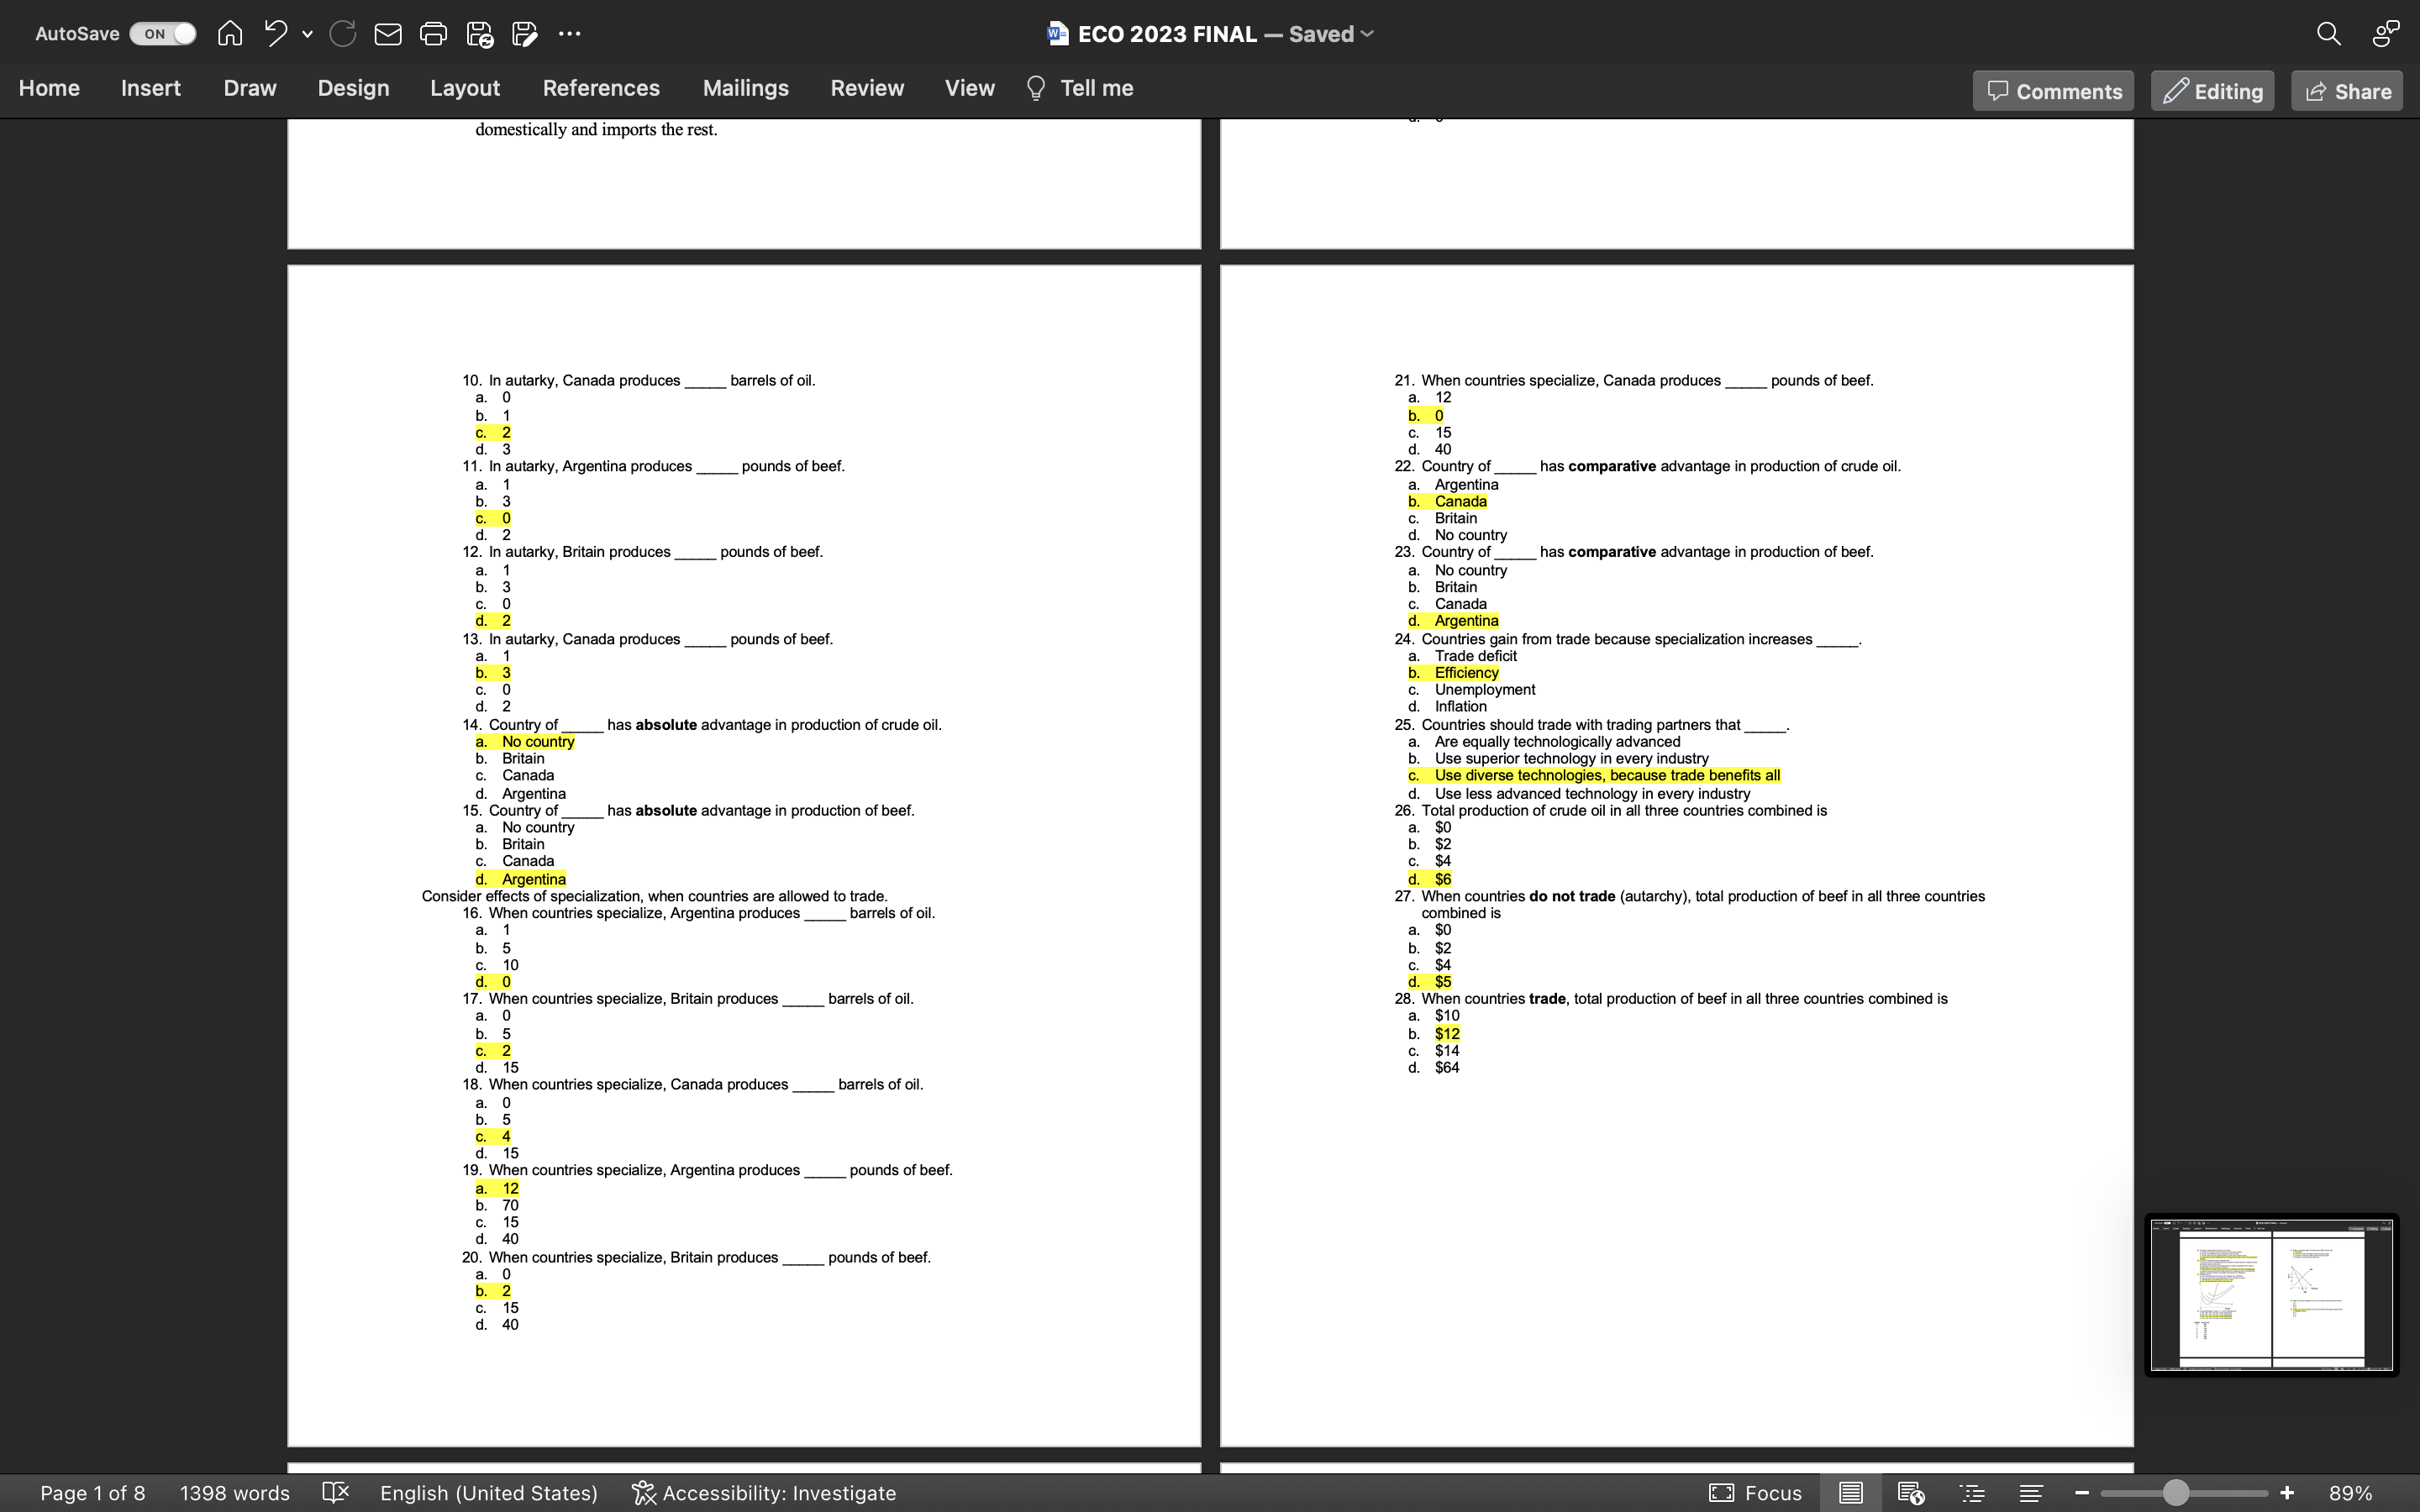
Task: Toggle AutoSave off
Action: click(x=162, y=33)
